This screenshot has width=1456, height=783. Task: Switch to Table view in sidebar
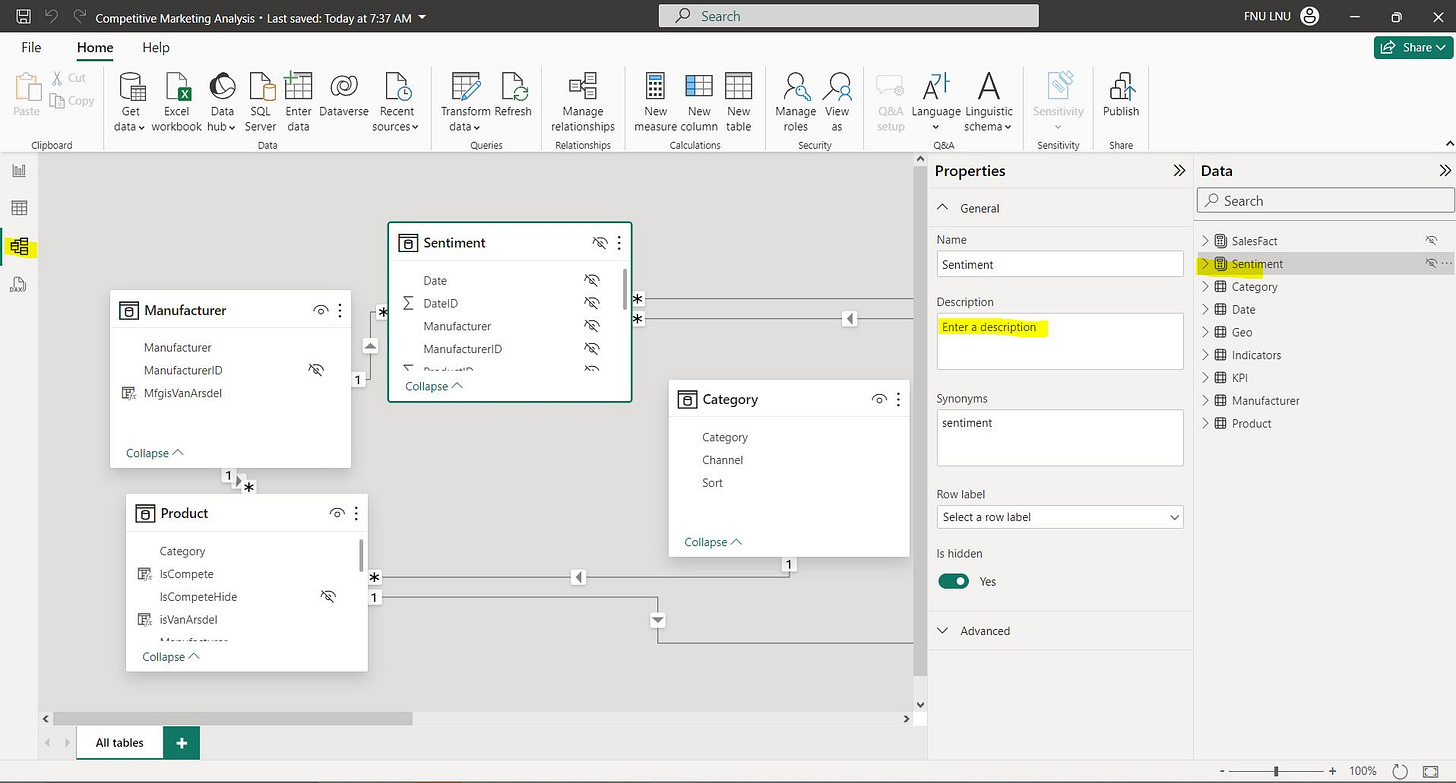[x=19, y=208]
